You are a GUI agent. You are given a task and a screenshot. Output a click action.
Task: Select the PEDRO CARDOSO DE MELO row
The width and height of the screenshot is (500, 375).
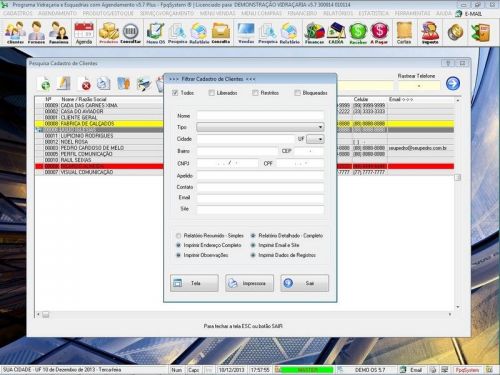pyautogui.click(x=244, y=148)
